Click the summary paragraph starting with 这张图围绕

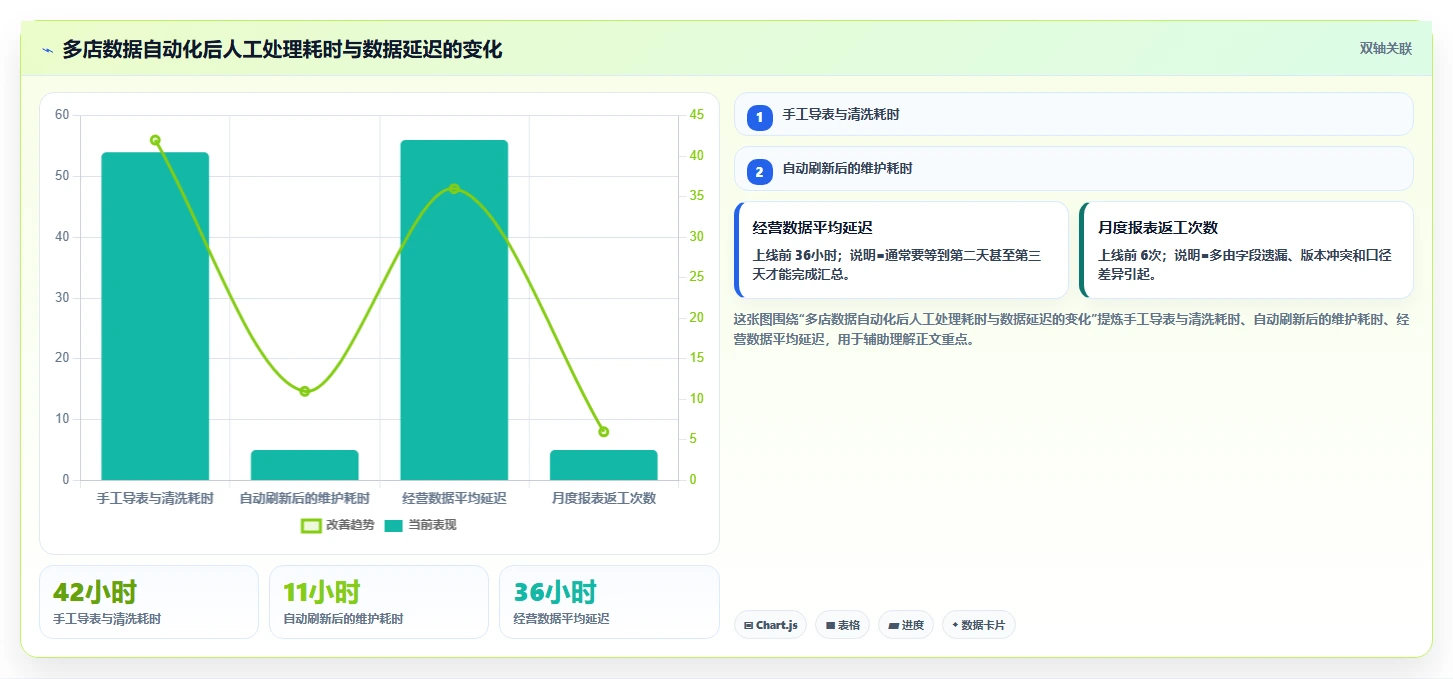click(x=1072, y=329)
